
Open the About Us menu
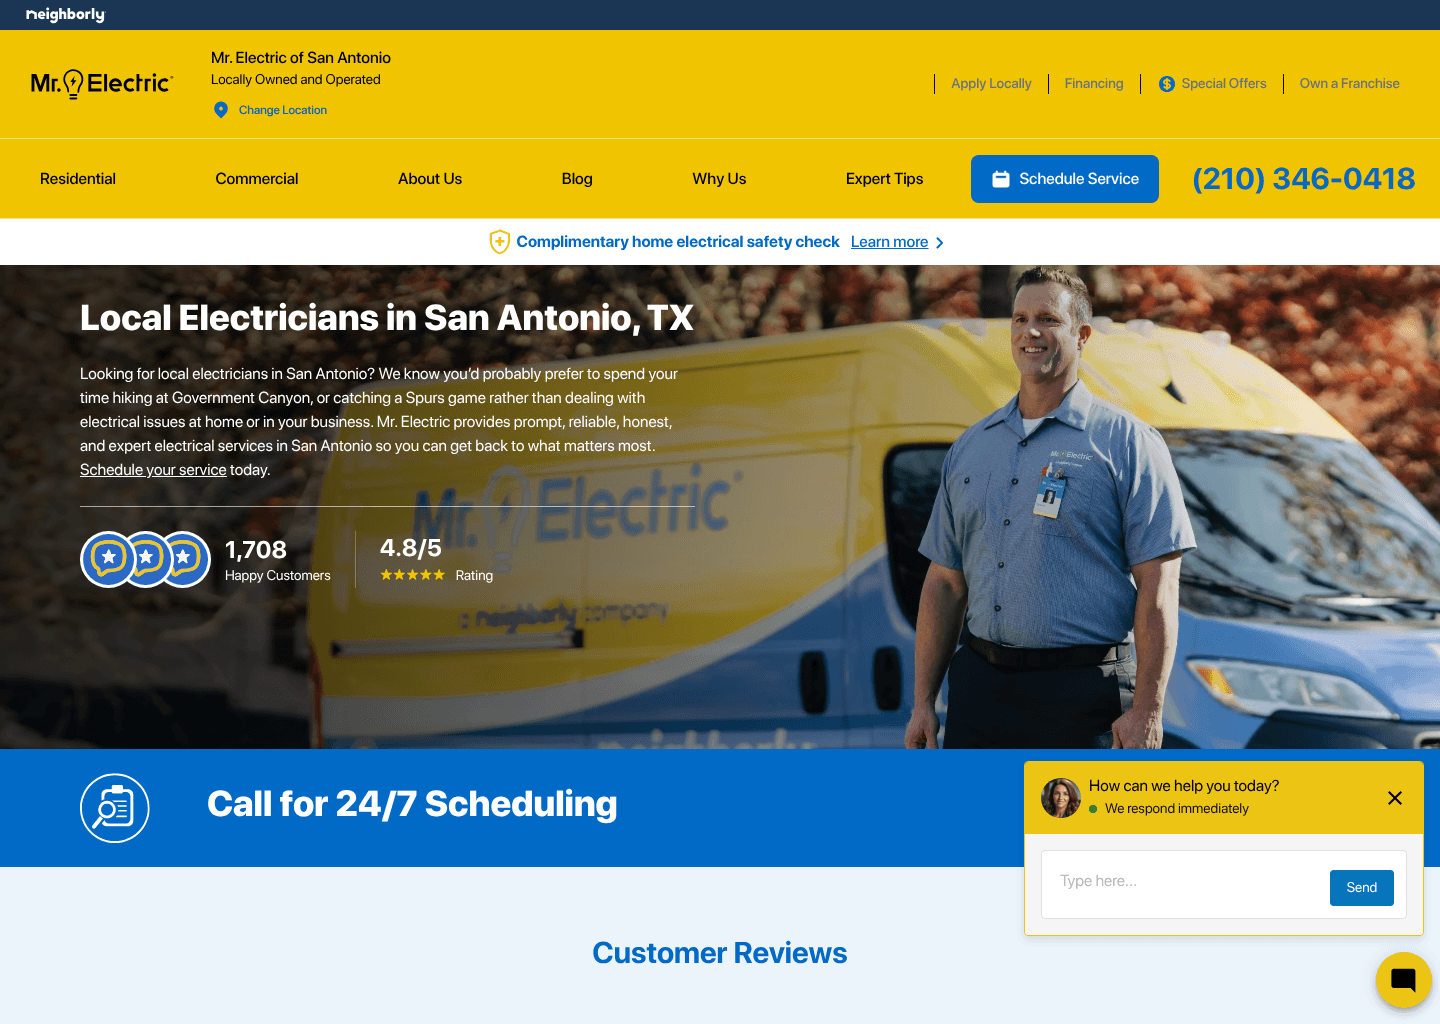click(430, 179)
